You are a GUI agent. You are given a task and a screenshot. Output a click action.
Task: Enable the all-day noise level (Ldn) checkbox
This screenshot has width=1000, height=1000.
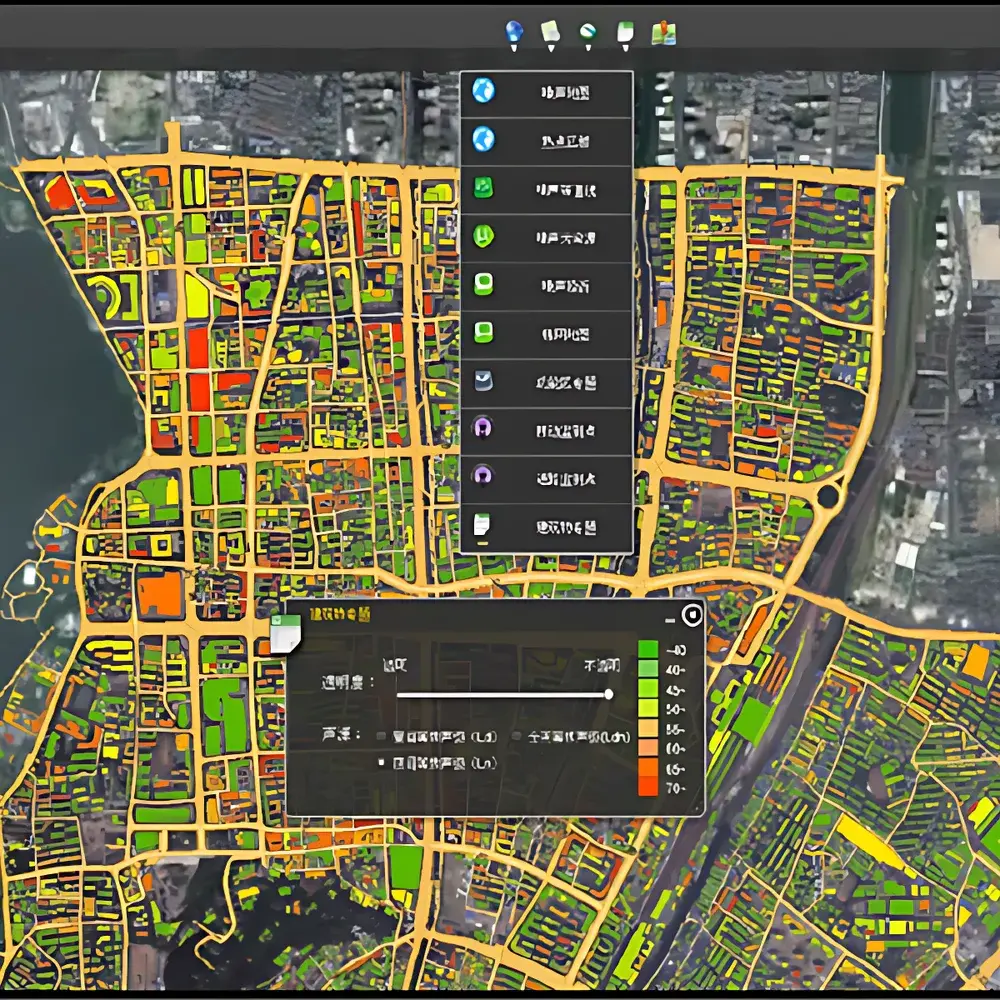pos(518,735)
